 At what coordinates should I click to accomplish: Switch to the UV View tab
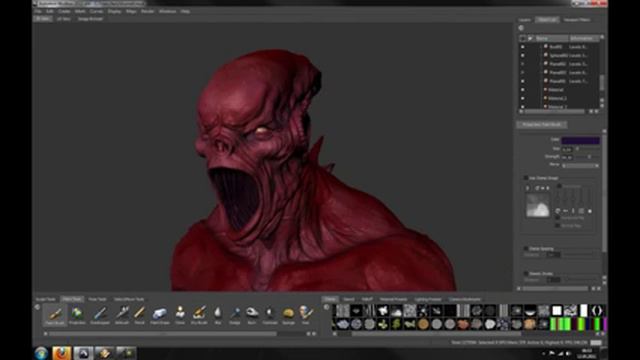[64, 19]
